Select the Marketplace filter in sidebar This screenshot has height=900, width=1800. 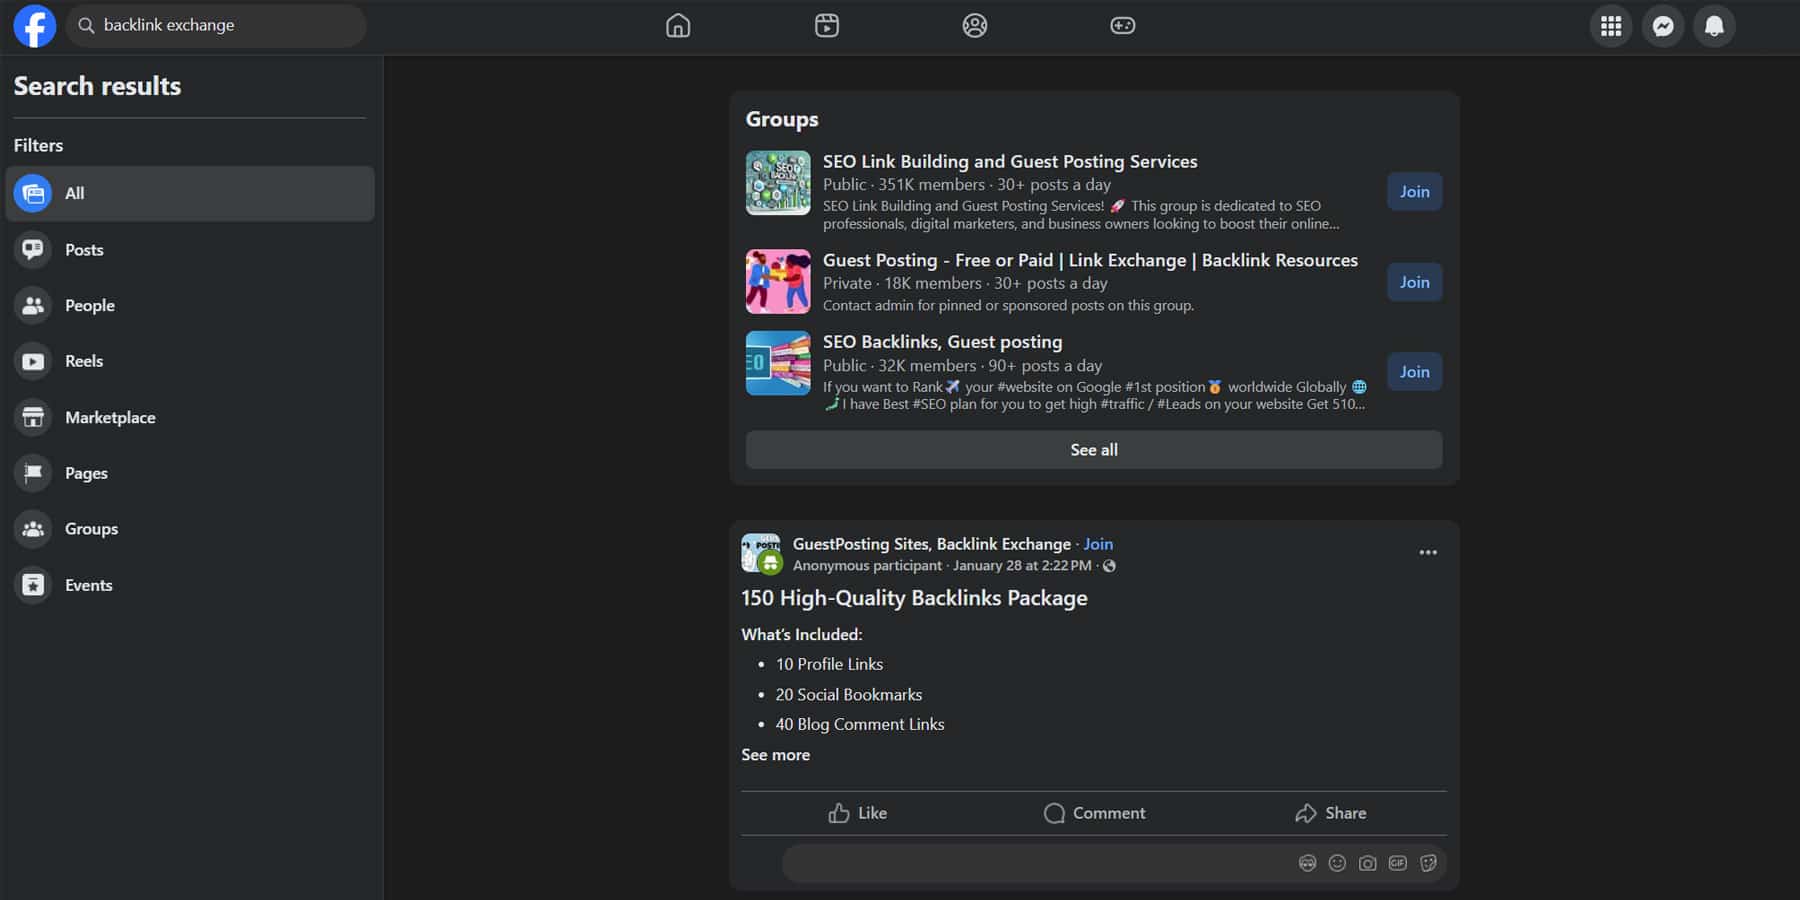pyautogui.click(x=110, y=417)
